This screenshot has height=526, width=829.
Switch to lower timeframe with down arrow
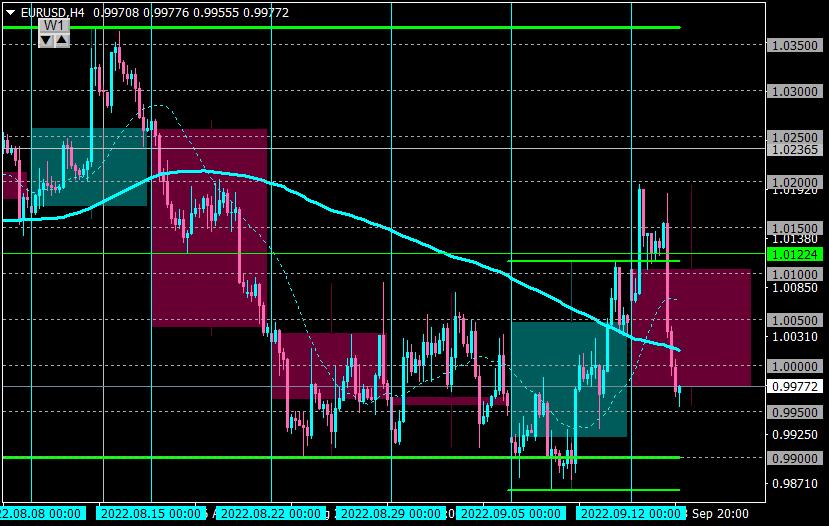pyautogui.click(x=46, y=40)
